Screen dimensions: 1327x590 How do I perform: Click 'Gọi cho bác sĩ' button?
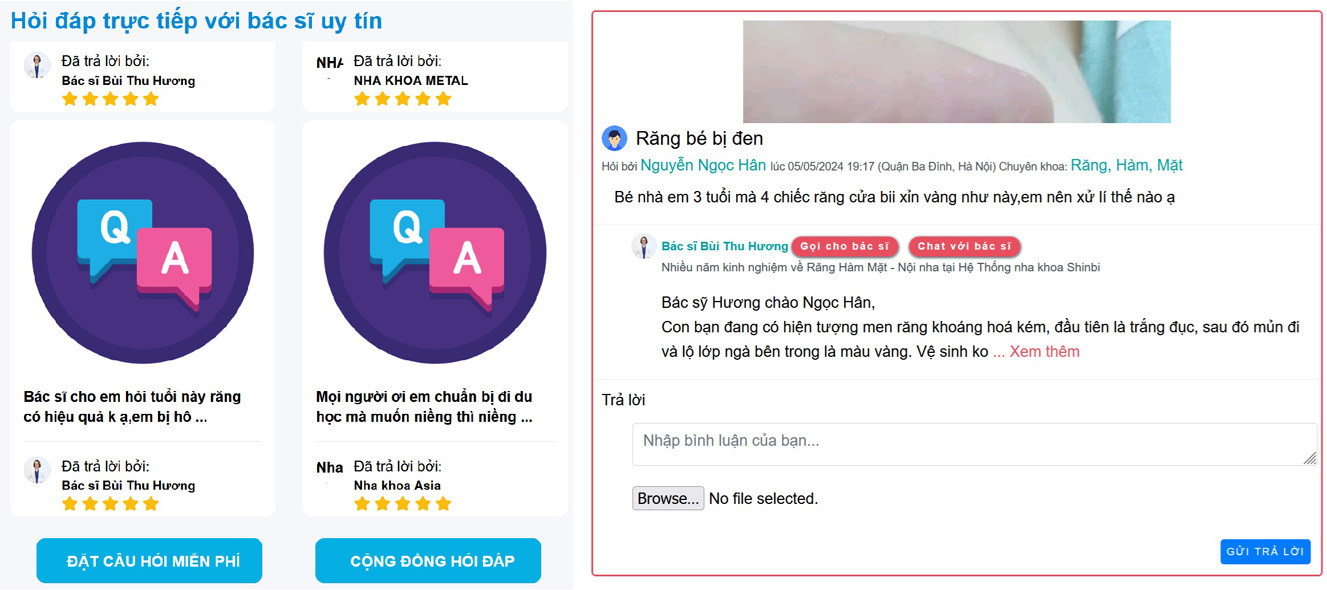click(845, 247)
